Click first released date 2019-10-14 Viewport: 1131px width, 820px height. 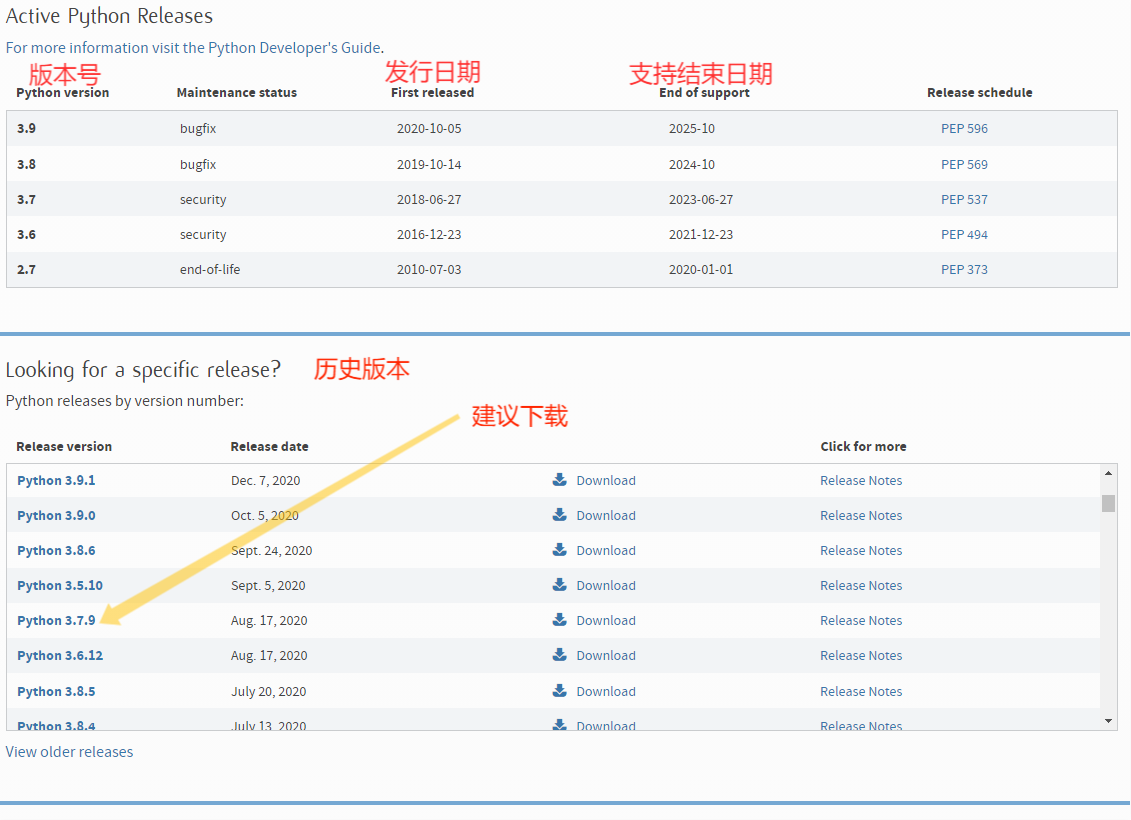(429, 164)
